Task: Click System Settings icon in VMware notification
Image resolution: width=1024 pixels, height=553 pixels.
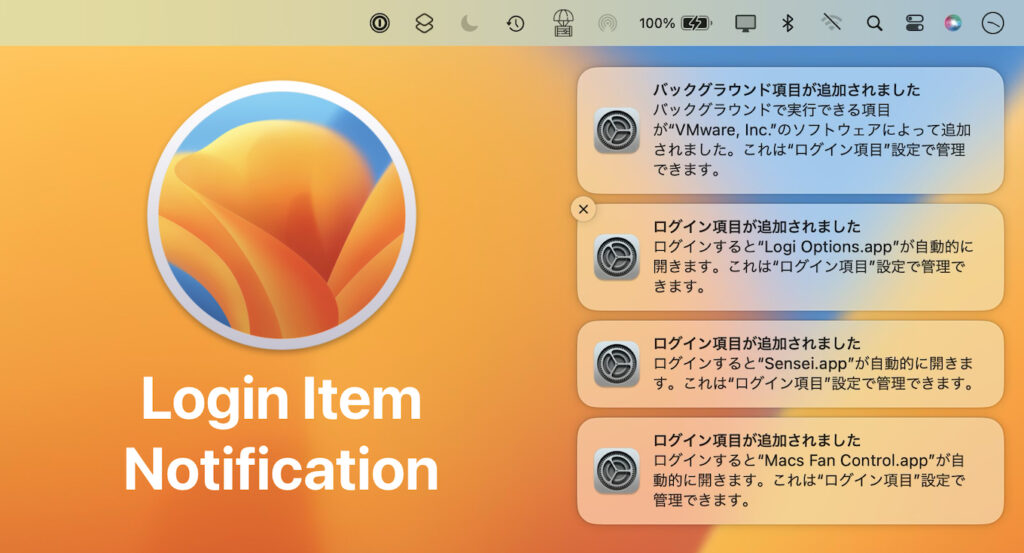Action: (616, 131)
